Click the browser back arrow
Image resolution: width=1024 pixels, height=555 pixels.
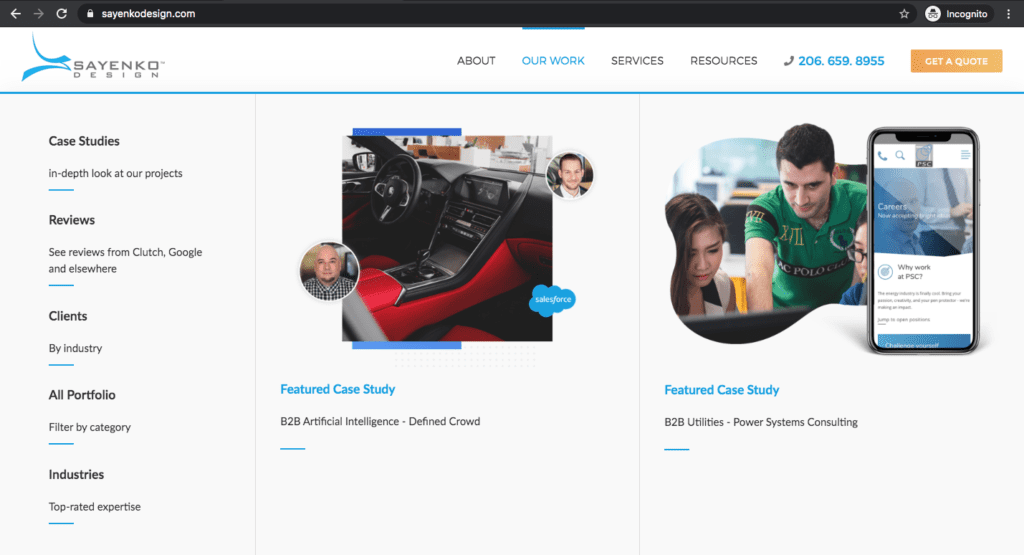[x=15, y=14]
